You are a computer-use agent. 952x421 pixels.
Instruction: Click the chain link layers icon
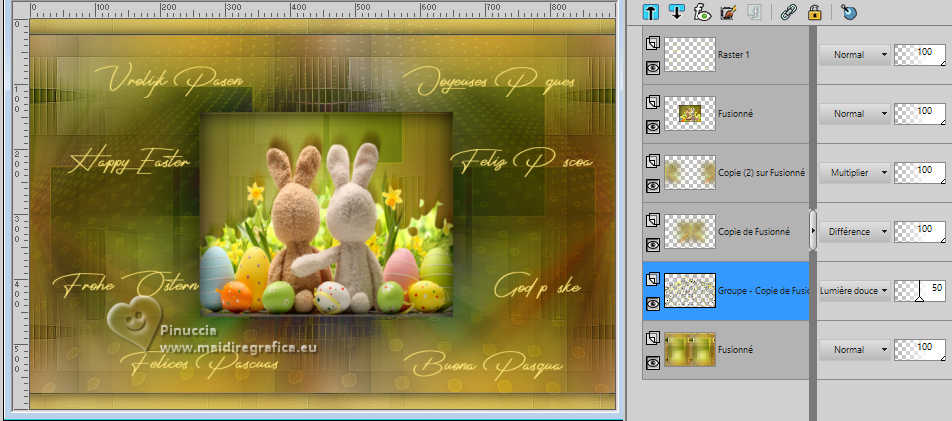789,12
